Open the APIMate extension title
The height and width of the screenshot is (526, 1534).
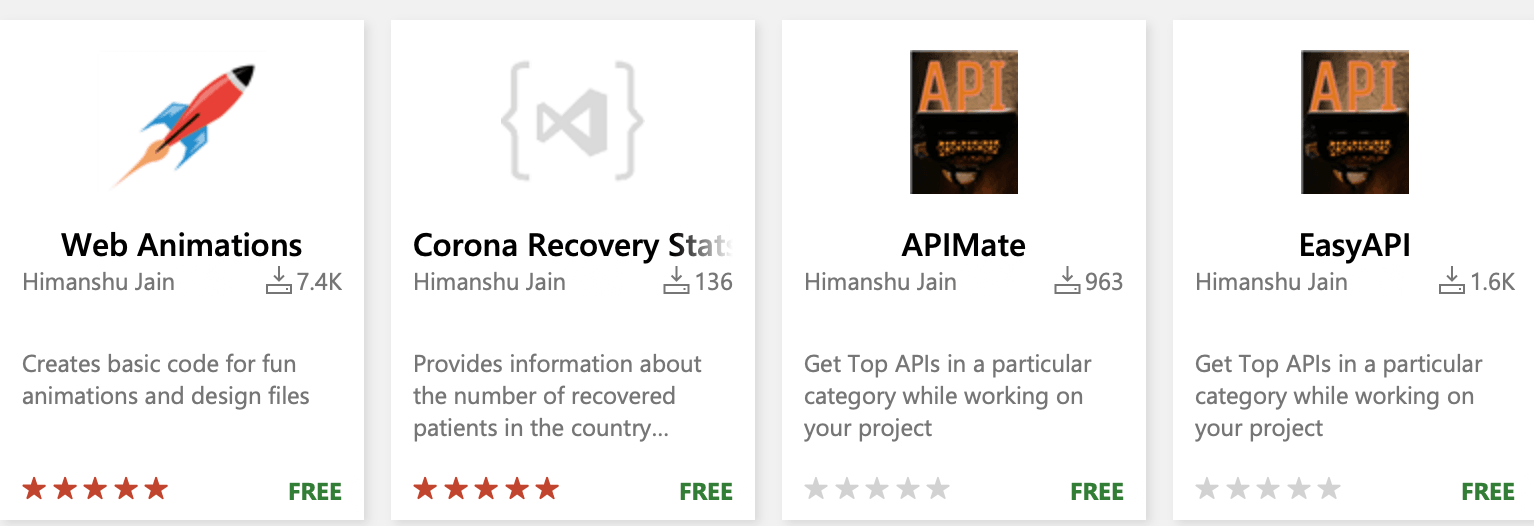[x=964, y=245]
